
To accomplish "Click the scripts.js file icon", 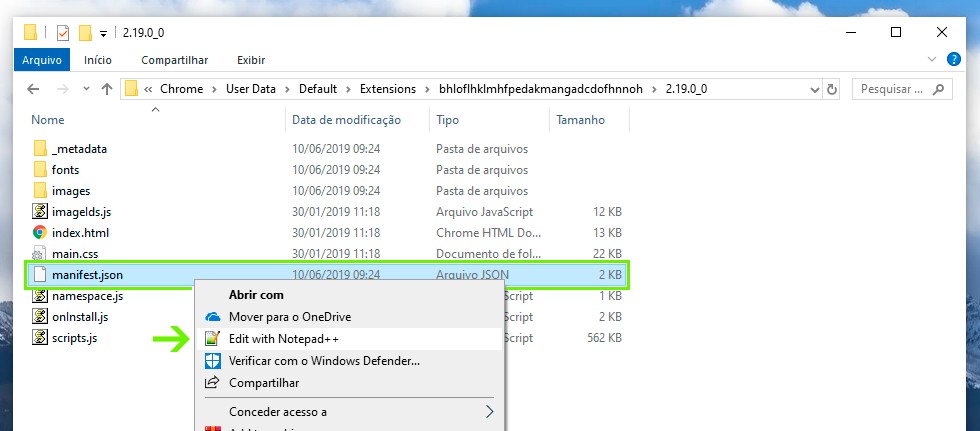I will 40,338.
